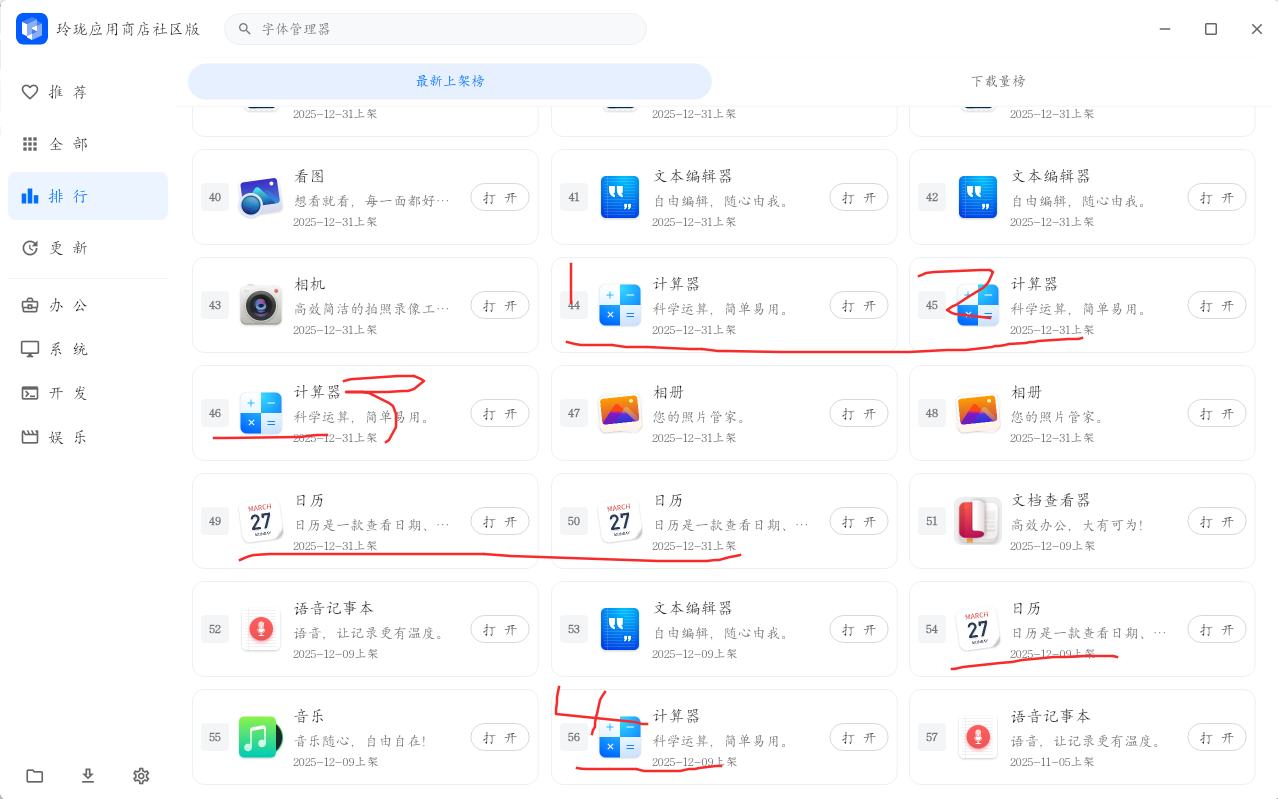
Task: Click the 日历 calendar icon at rank 54
Action: click(978, 629)
